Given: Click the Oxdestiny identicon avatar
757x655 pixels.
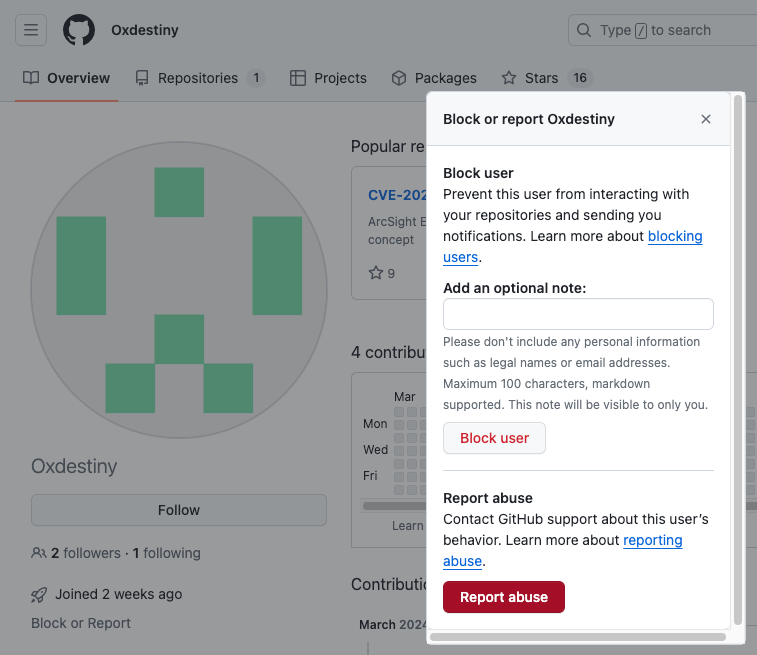Looking at the screenshot, I should click(179, 290).
